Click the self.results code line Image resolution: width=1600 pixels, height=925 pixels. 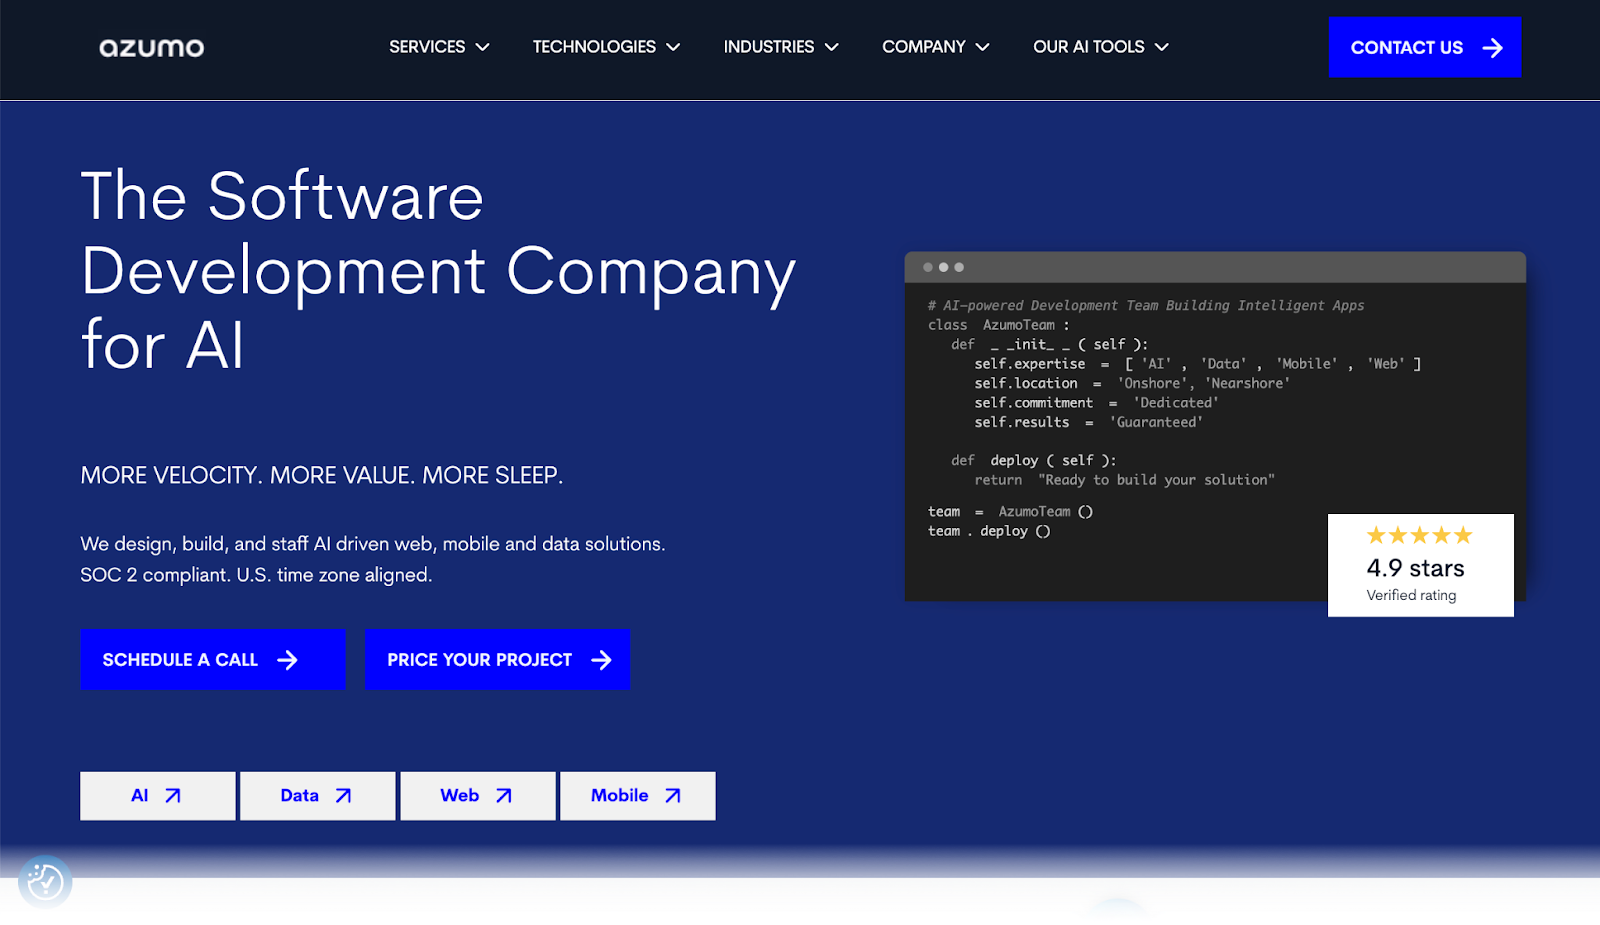tap(1088, 422)
